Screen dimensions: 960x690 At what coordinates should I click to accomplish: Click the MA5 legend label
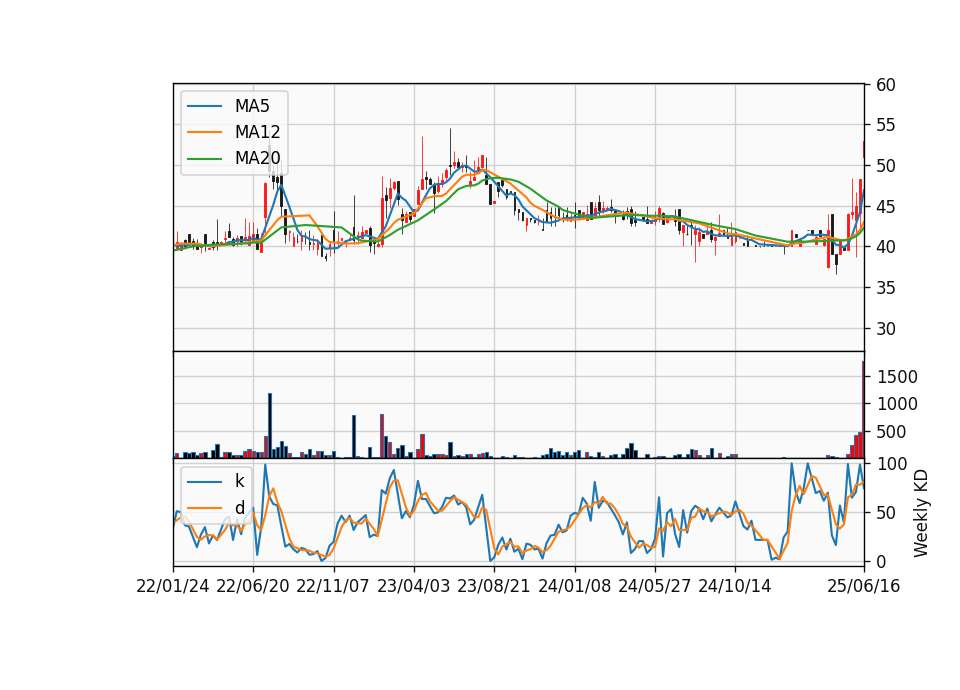click(x=252, y=106)
